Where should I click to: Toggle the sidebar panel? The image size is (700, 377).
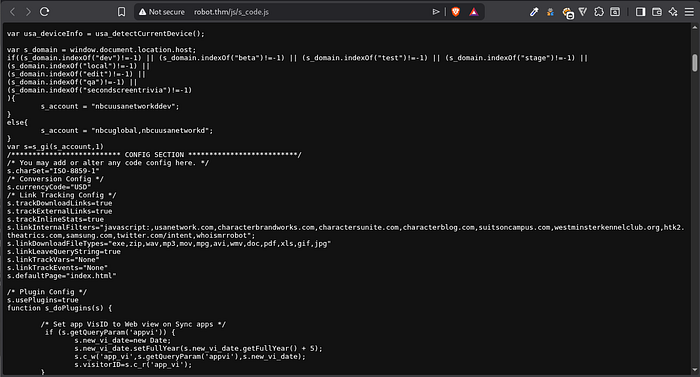click(640, 12)
